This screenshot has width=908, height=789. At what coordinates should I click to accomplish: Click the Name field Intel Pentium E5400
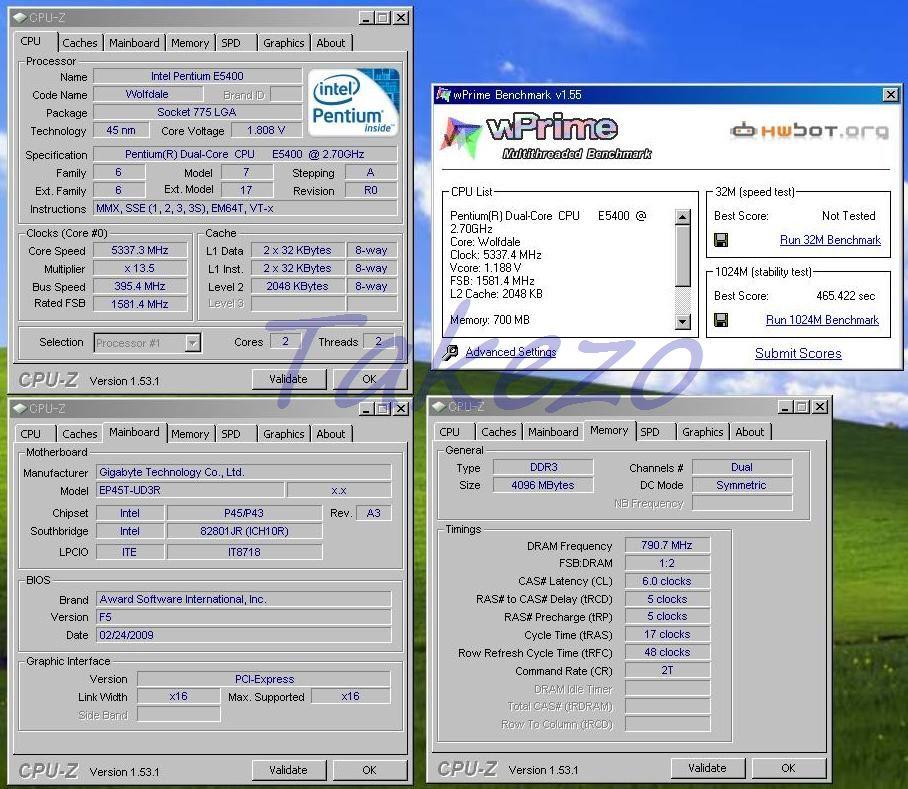(197, 76)
